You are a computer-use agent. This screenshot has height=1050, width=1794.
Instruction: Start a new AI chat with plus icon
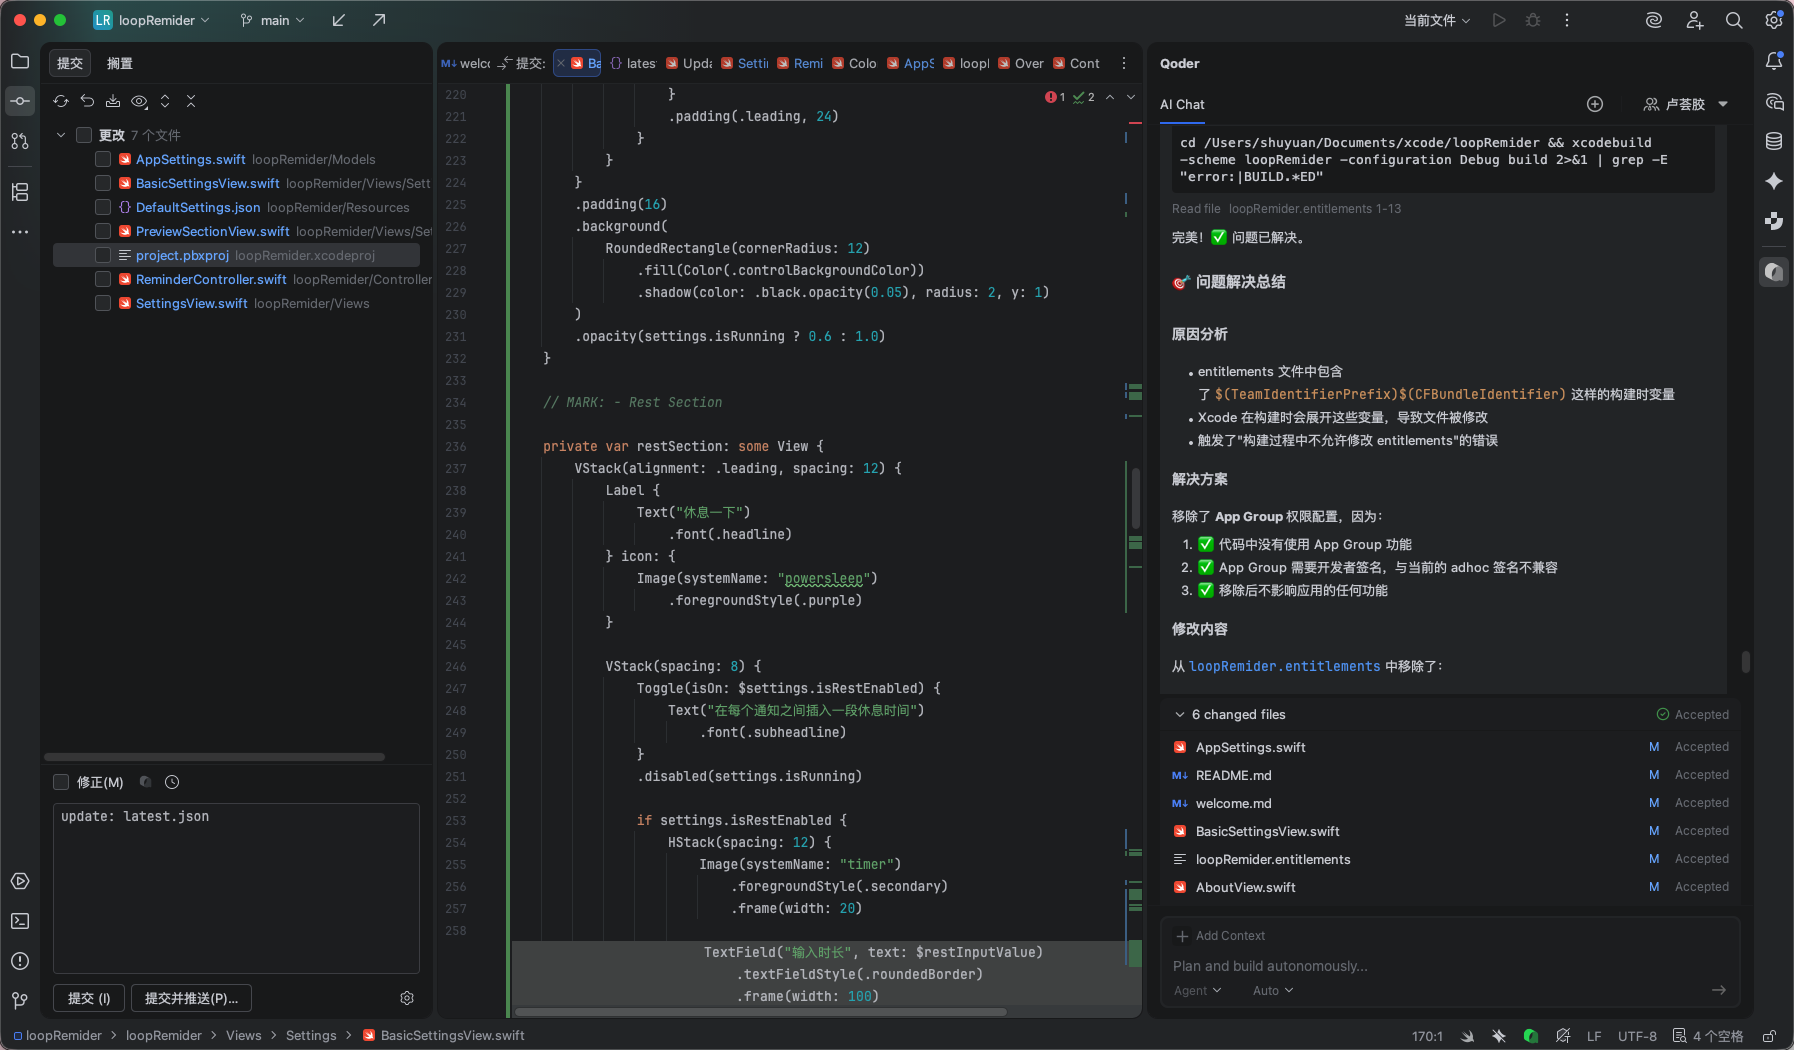1595,104
